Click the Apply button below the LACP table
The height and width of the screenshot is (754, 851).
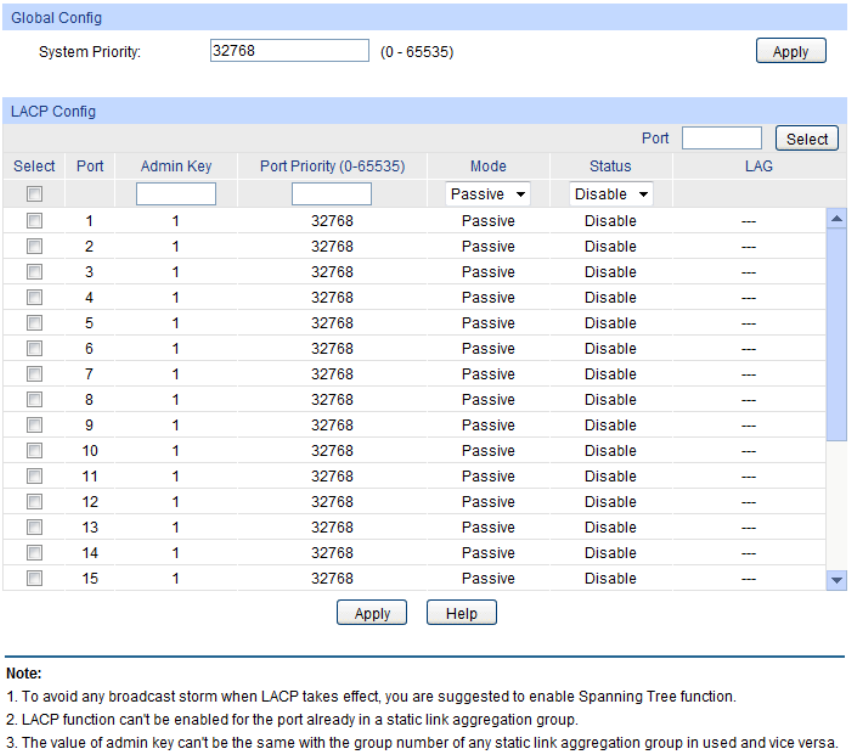[372, 613]
